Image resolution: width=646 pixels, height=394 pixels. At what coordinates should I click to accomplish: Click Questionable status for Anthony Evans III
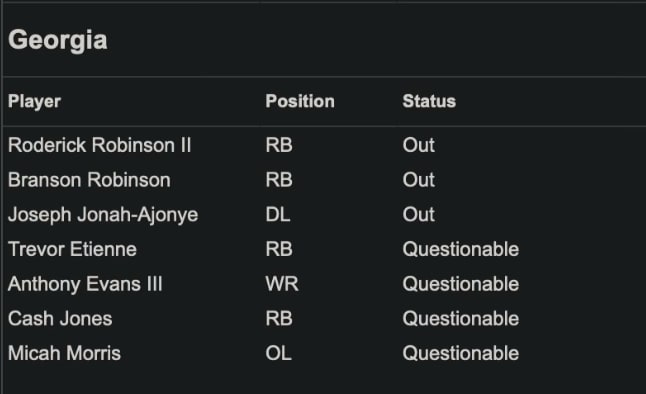coord(461,284)
